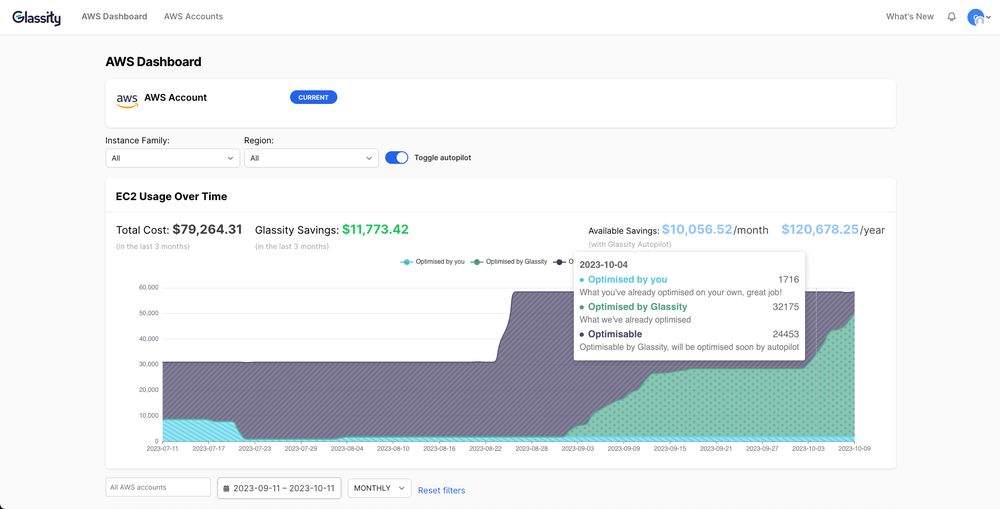Click the CURRENT badge button

click(x=313, y=98)
